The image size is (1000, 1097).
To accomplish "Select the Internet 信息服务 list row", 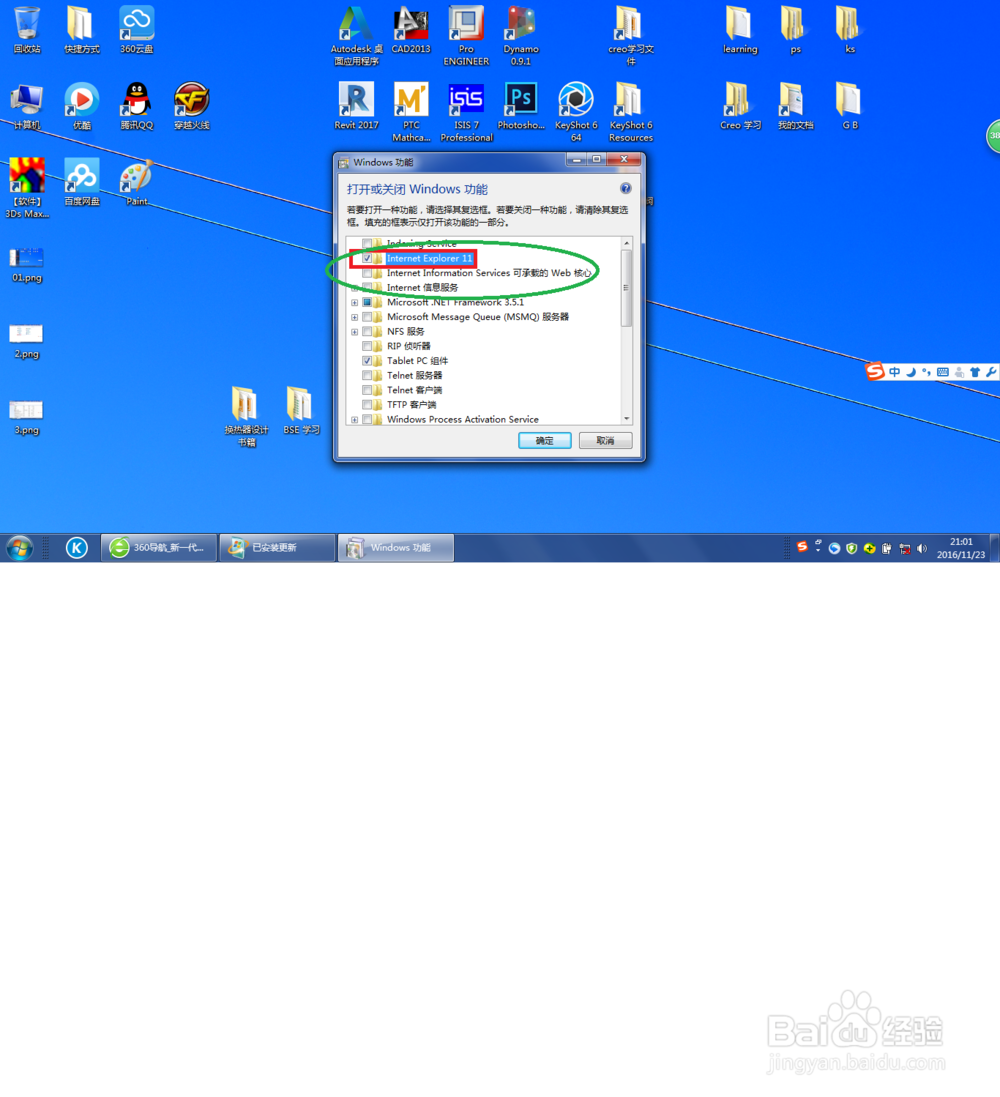I will (x=423, y=288).
